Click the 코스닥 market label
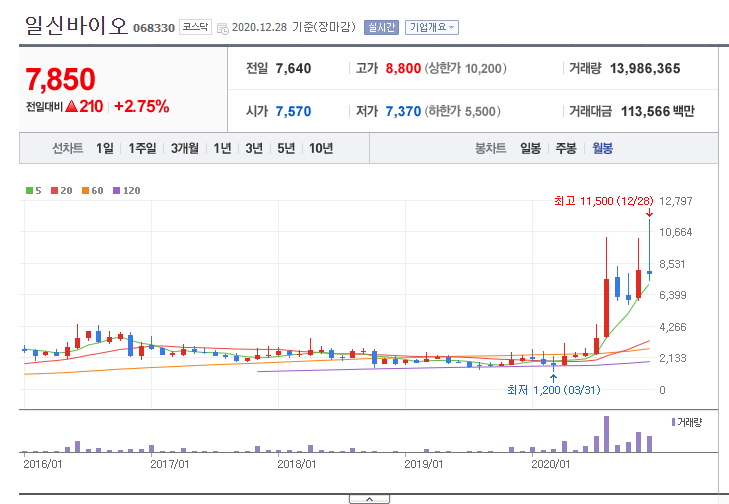Viewport: 729px width, 504px height. click(195, 27)
